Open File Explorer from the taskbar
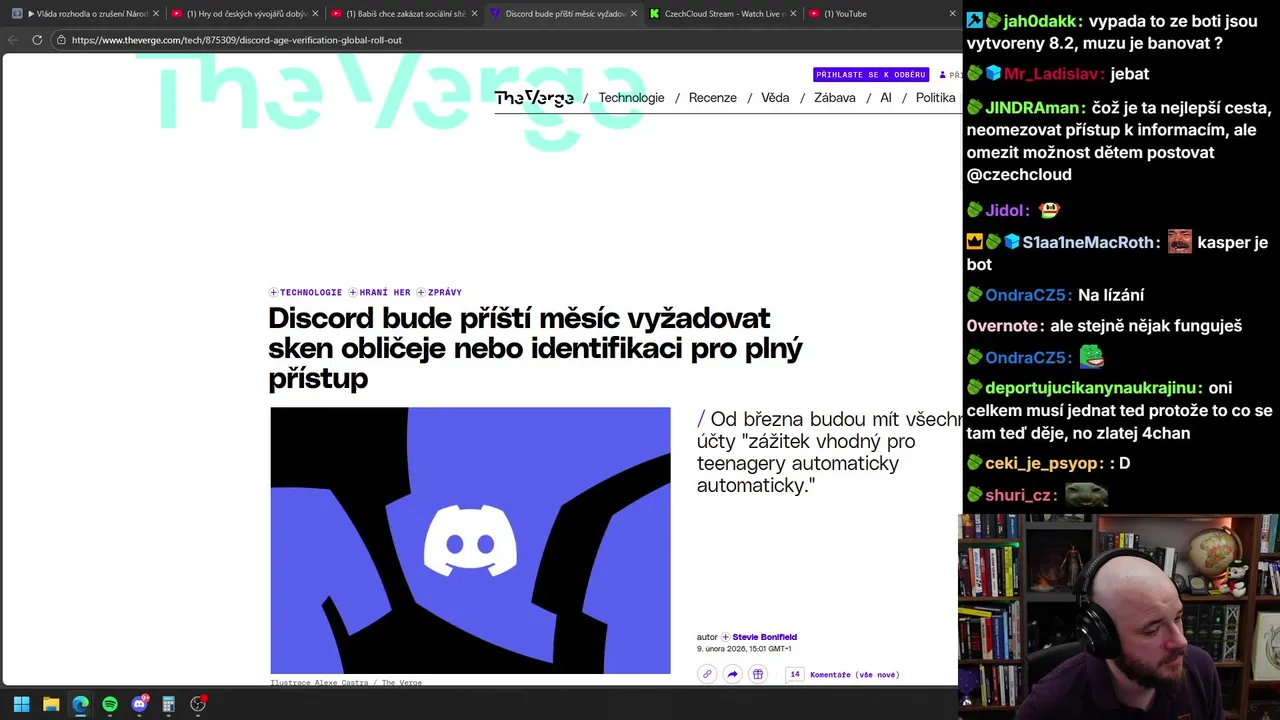 pyautogui.click(x=51, y=704)
